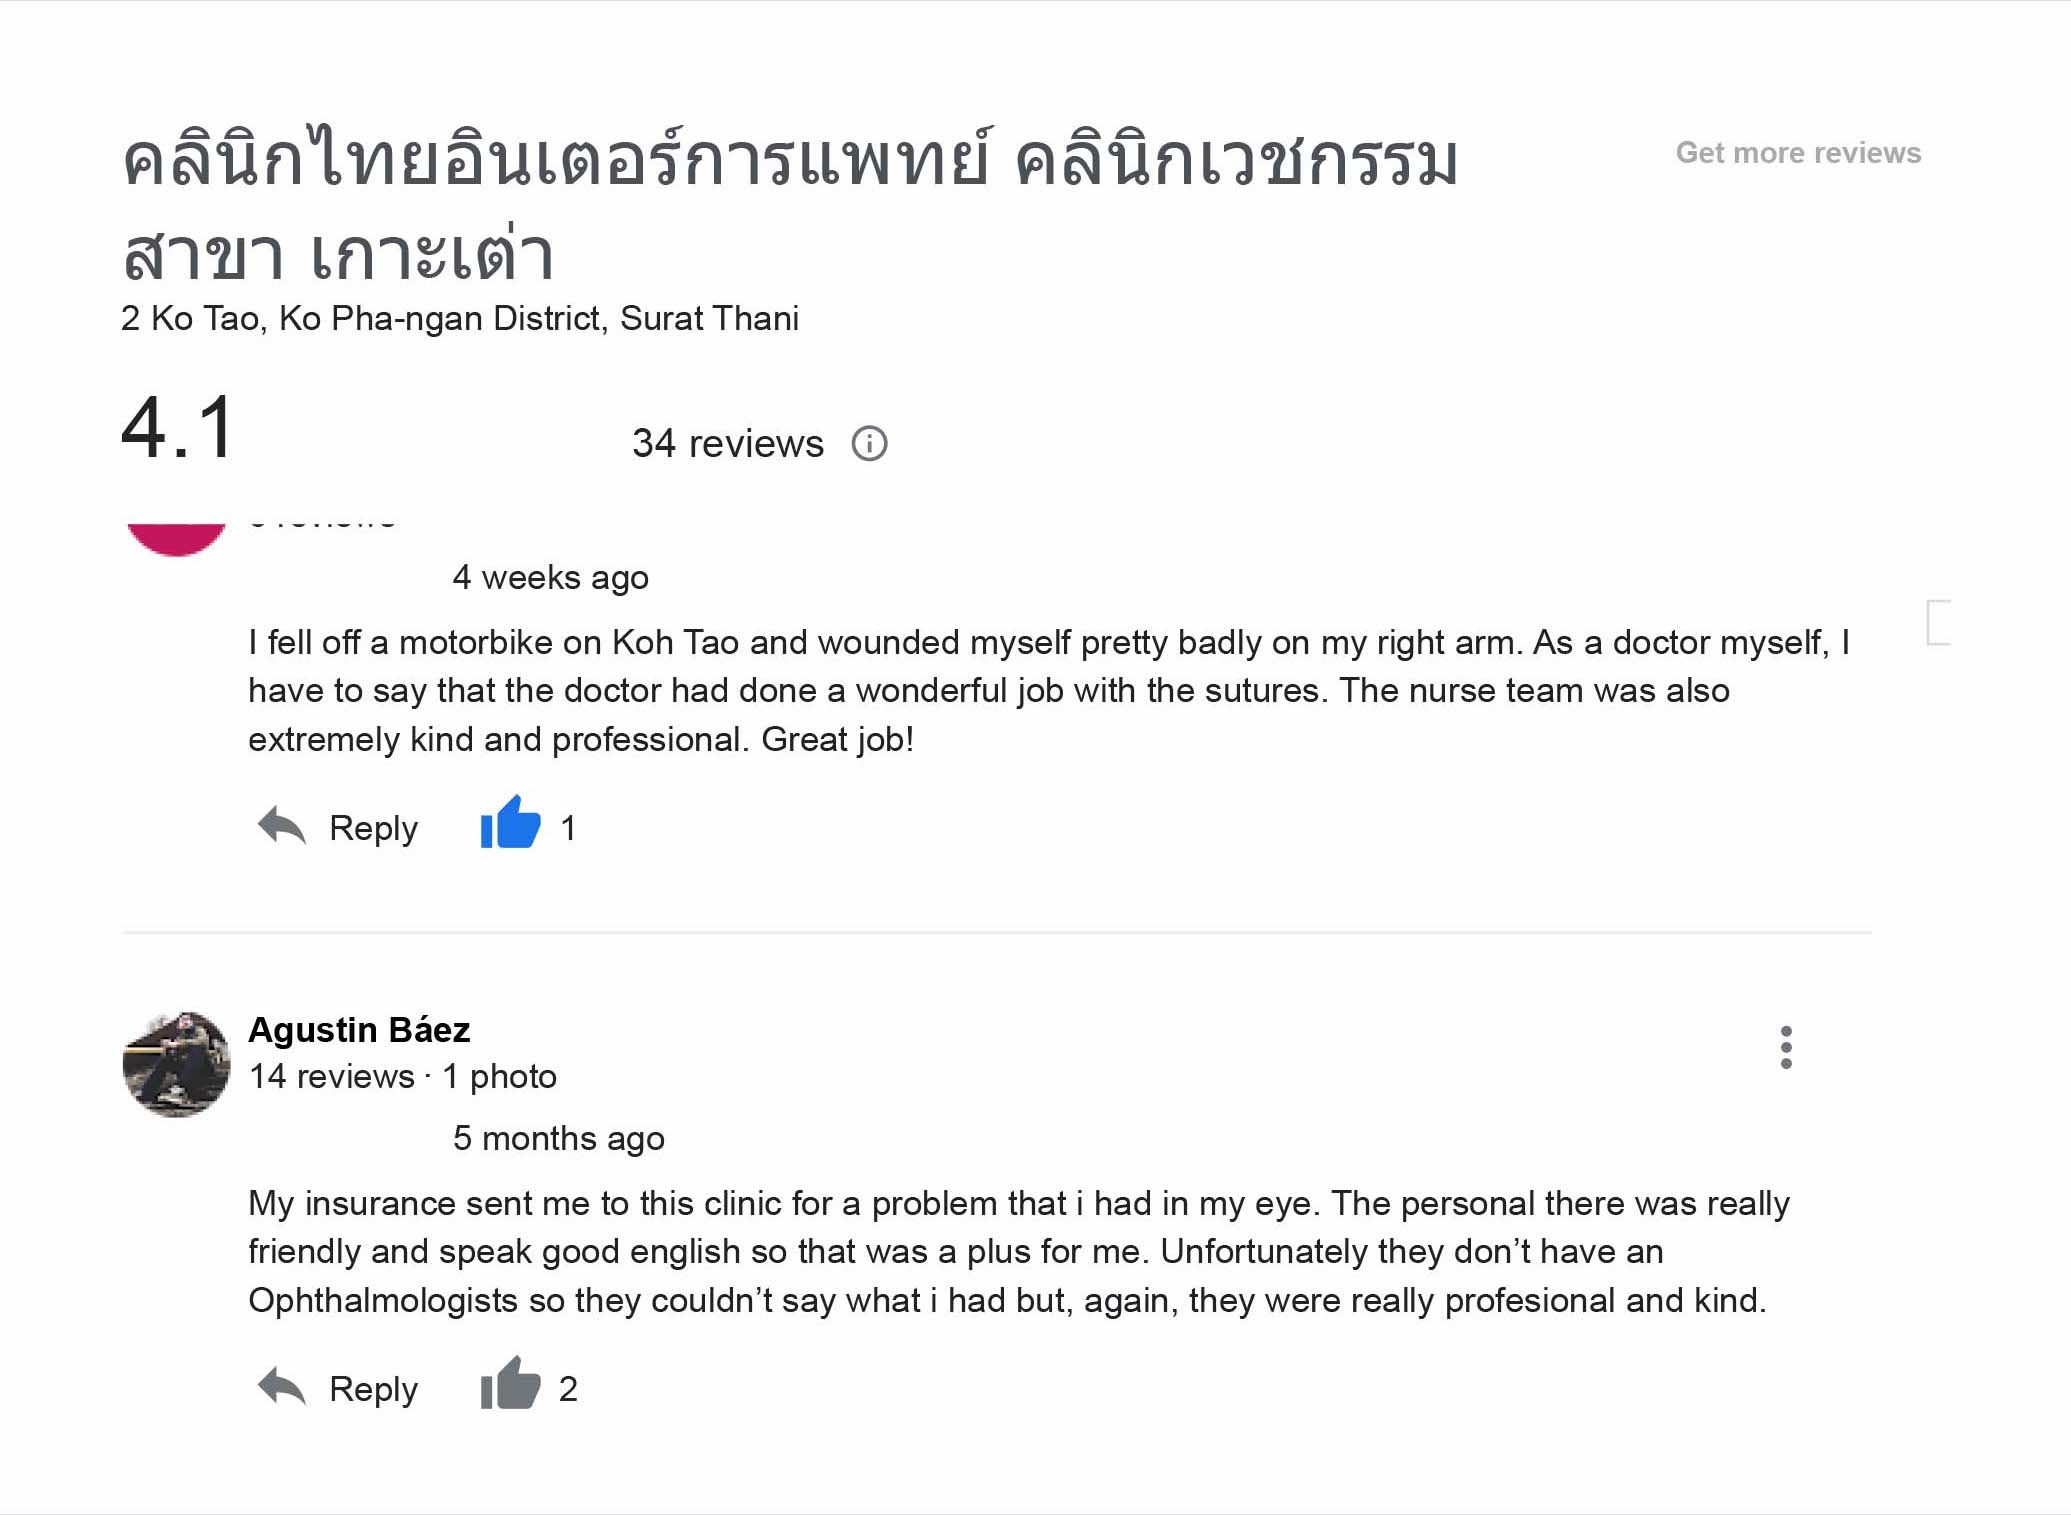Click the Thai clinic name heading
The image size is (2071, 1515).
point(790,205)
